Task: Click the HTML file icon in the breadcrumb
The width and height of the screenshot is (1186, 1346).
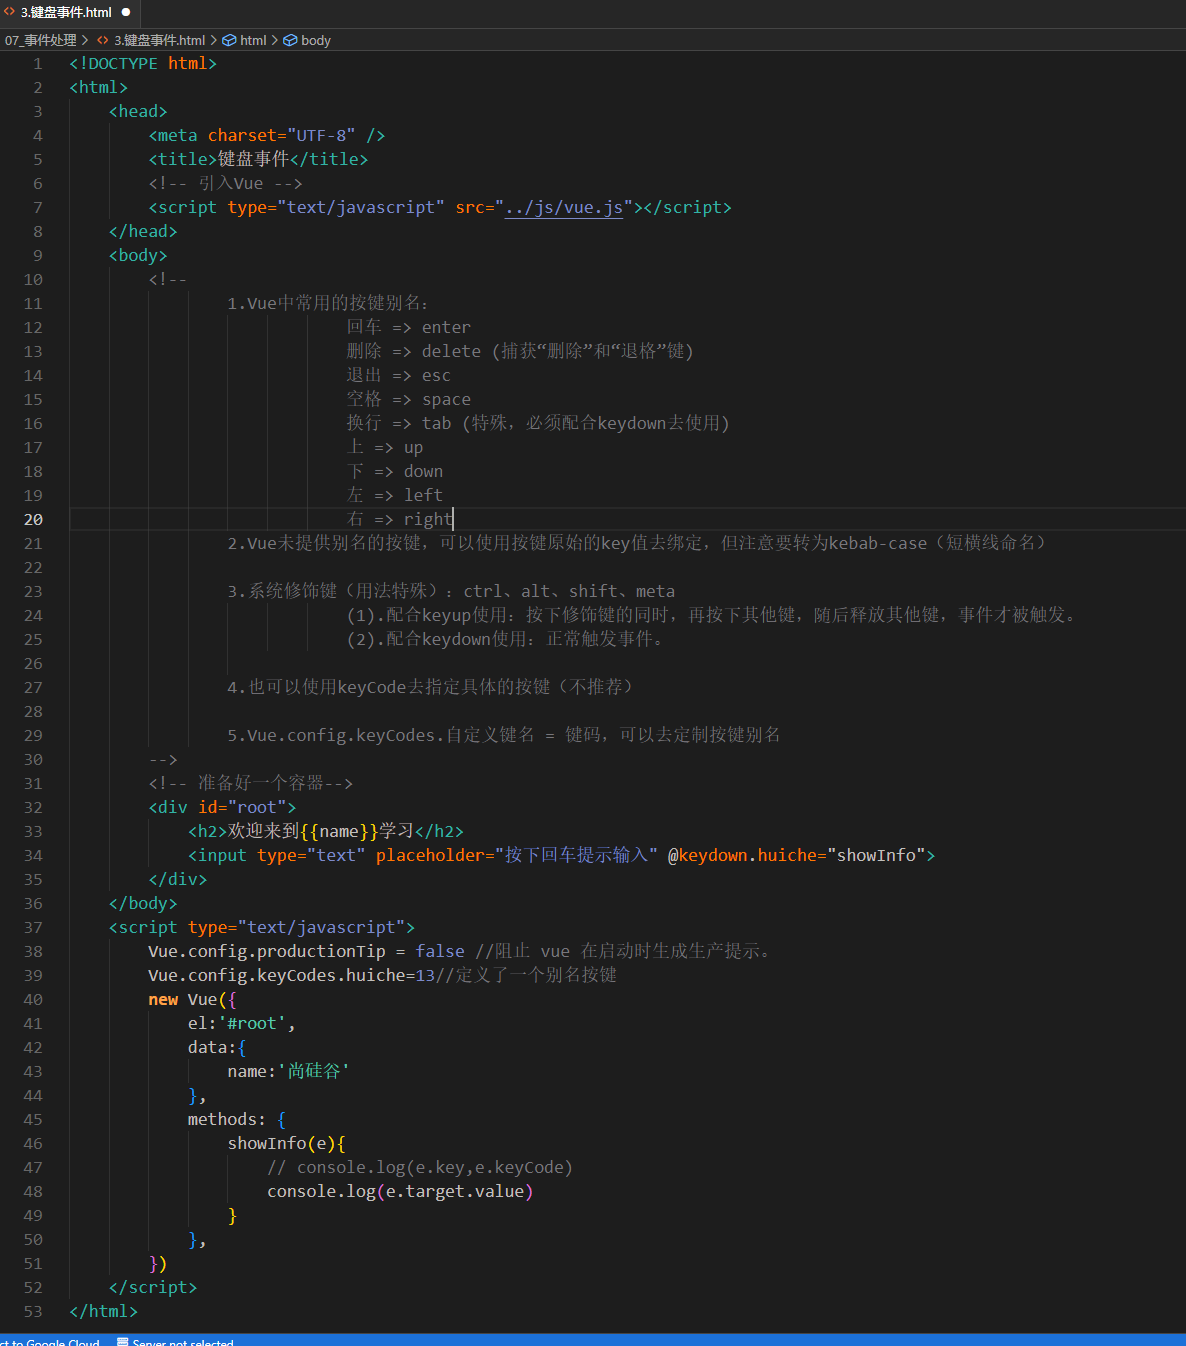Action: tap(103, 40)
